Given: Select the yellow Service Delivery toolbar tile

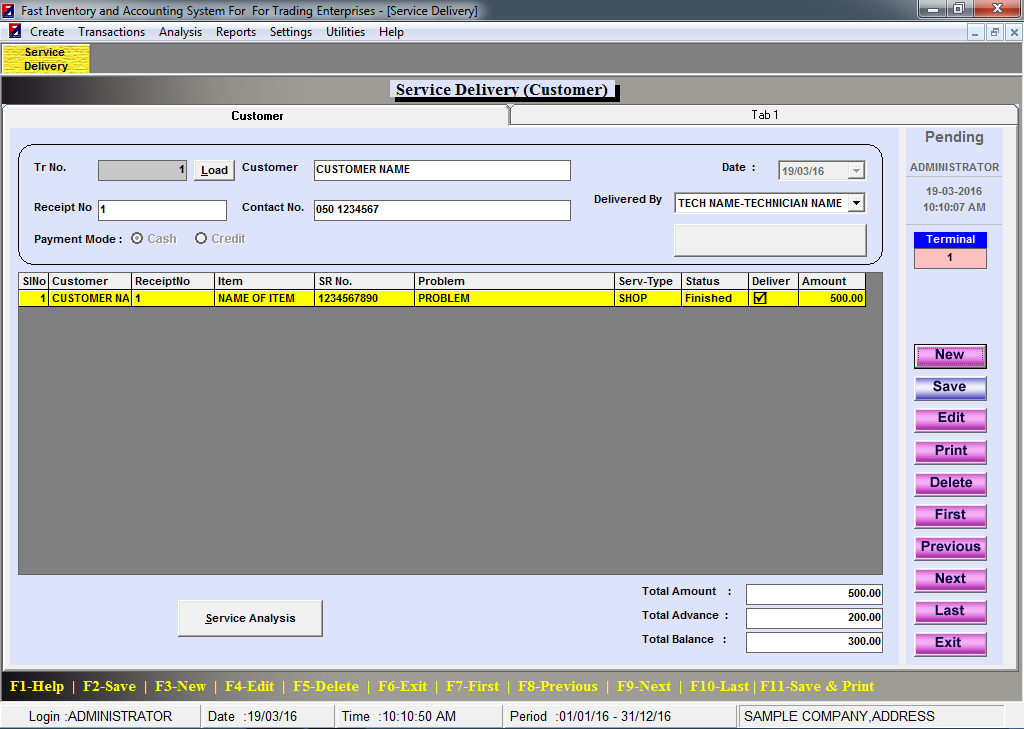Looking at the screenshot, I should coord(46,59).
